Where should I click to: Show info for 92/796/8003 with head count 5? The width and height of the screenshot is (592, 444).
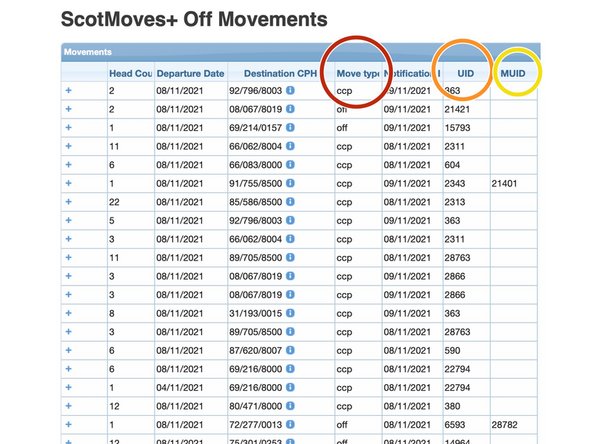[x=290, y=220]
